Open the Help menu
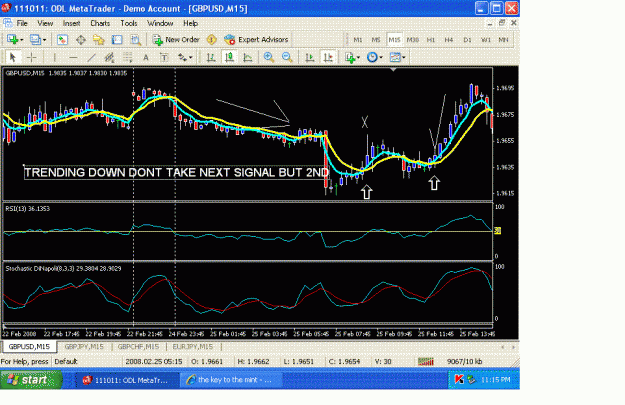Screen dimensions: 625x405 point(191,23)
